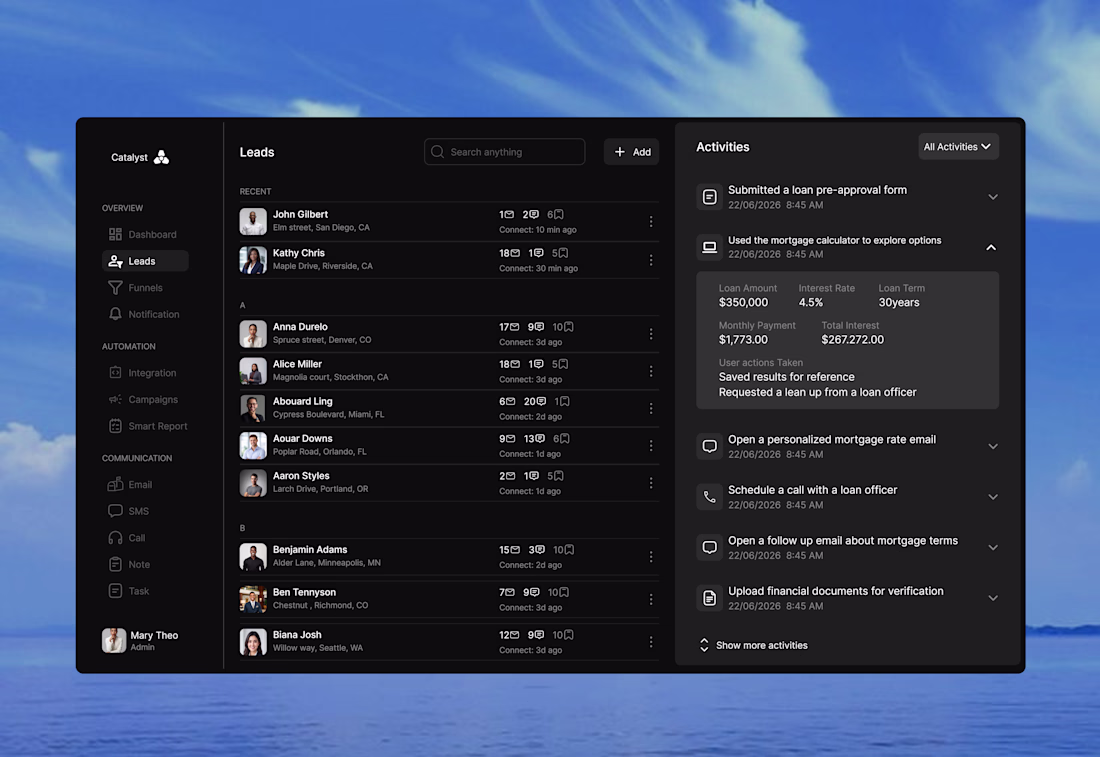Click the Total Interest value $267,272.00

852,340
